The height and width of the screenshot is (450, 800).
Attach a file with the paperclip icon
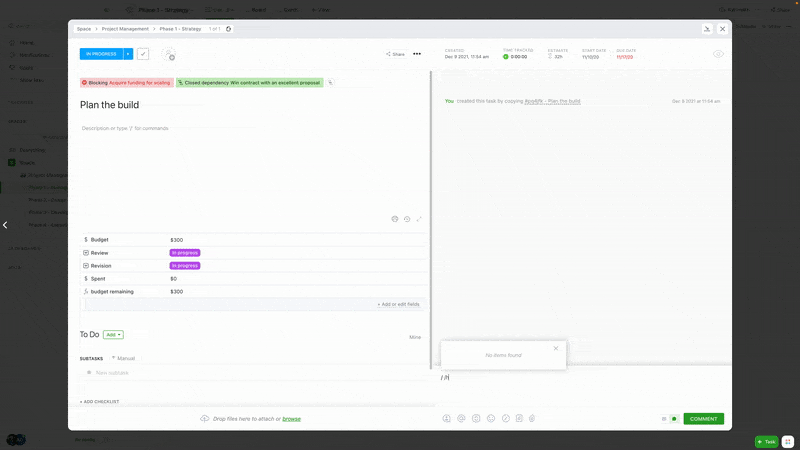[x=532, y=418]
